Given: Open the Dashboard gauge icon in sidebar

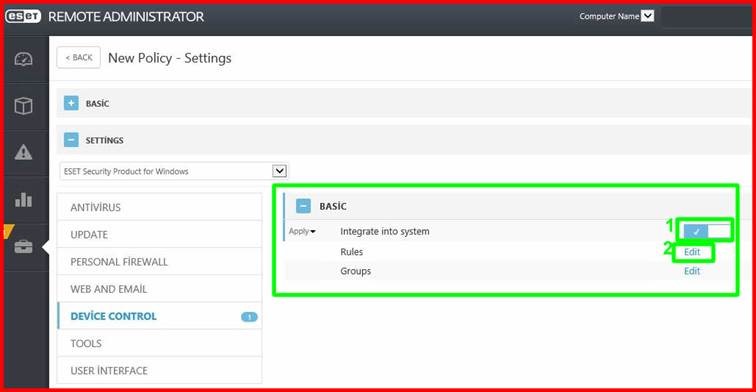Looking at the screenshot, I should pyautogui.click(x=23, y=59).
